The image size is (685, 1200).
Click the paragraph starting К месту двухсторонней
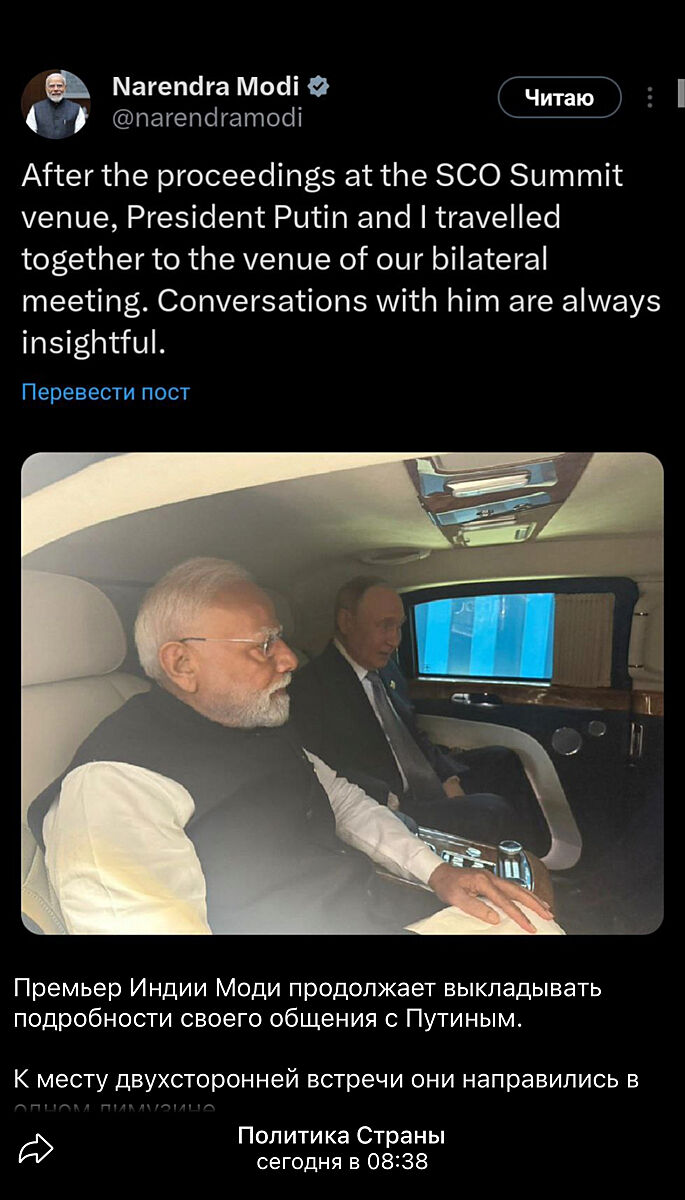pos(326,1080)
